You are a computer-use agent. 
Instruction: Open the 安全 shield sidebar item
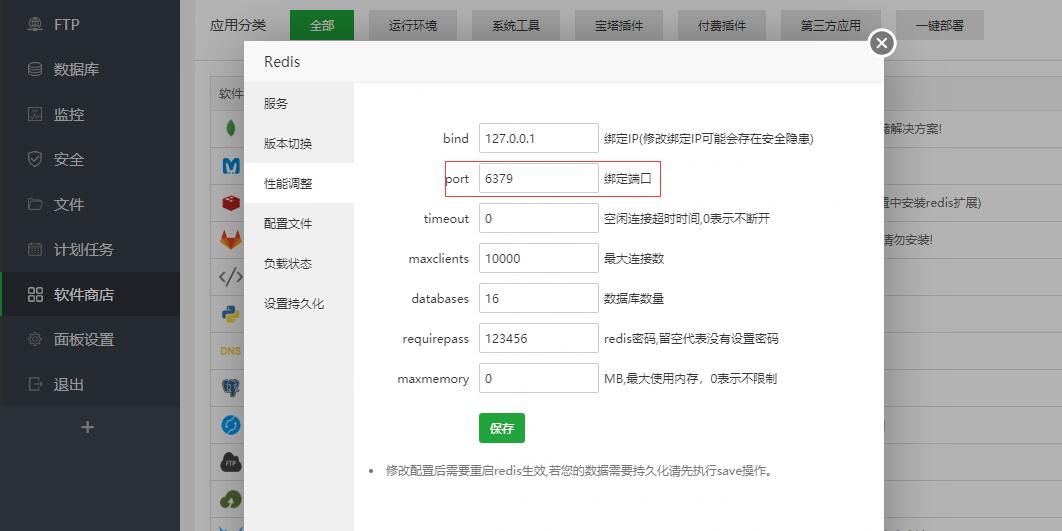(90, 160)
